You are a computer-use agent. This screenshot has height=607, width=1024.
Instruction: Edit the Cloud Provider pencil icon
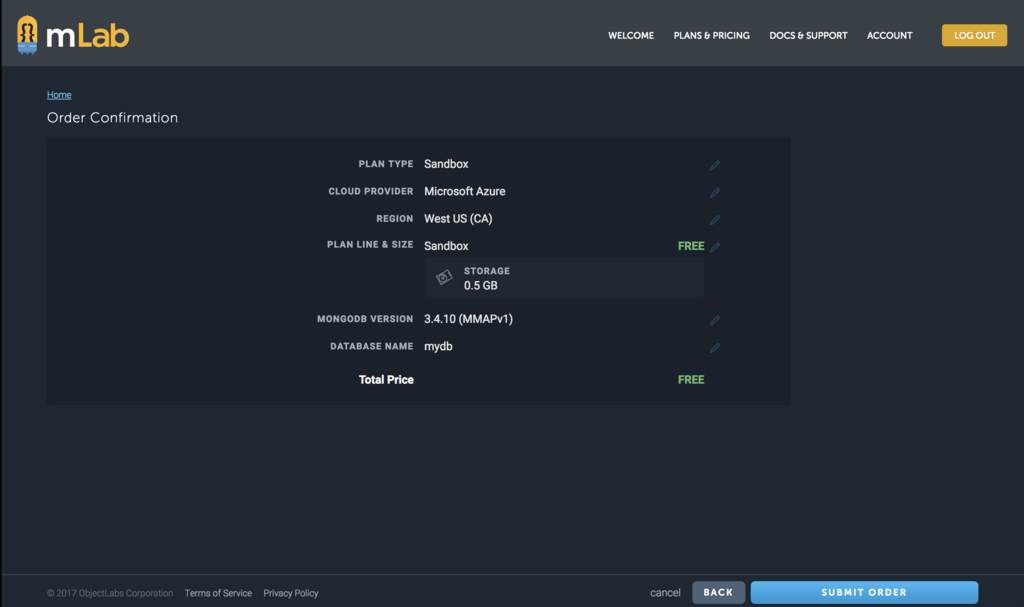(x=714, y=193)
